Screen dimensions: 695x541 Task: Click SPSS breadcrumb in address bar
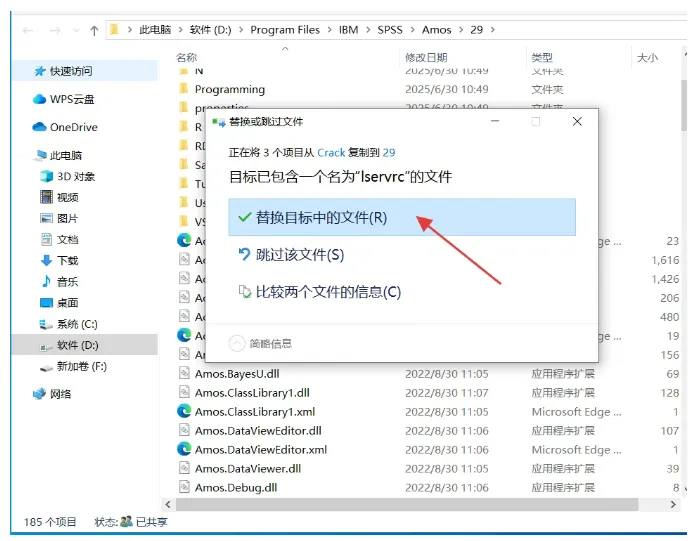tap(390, 30)
